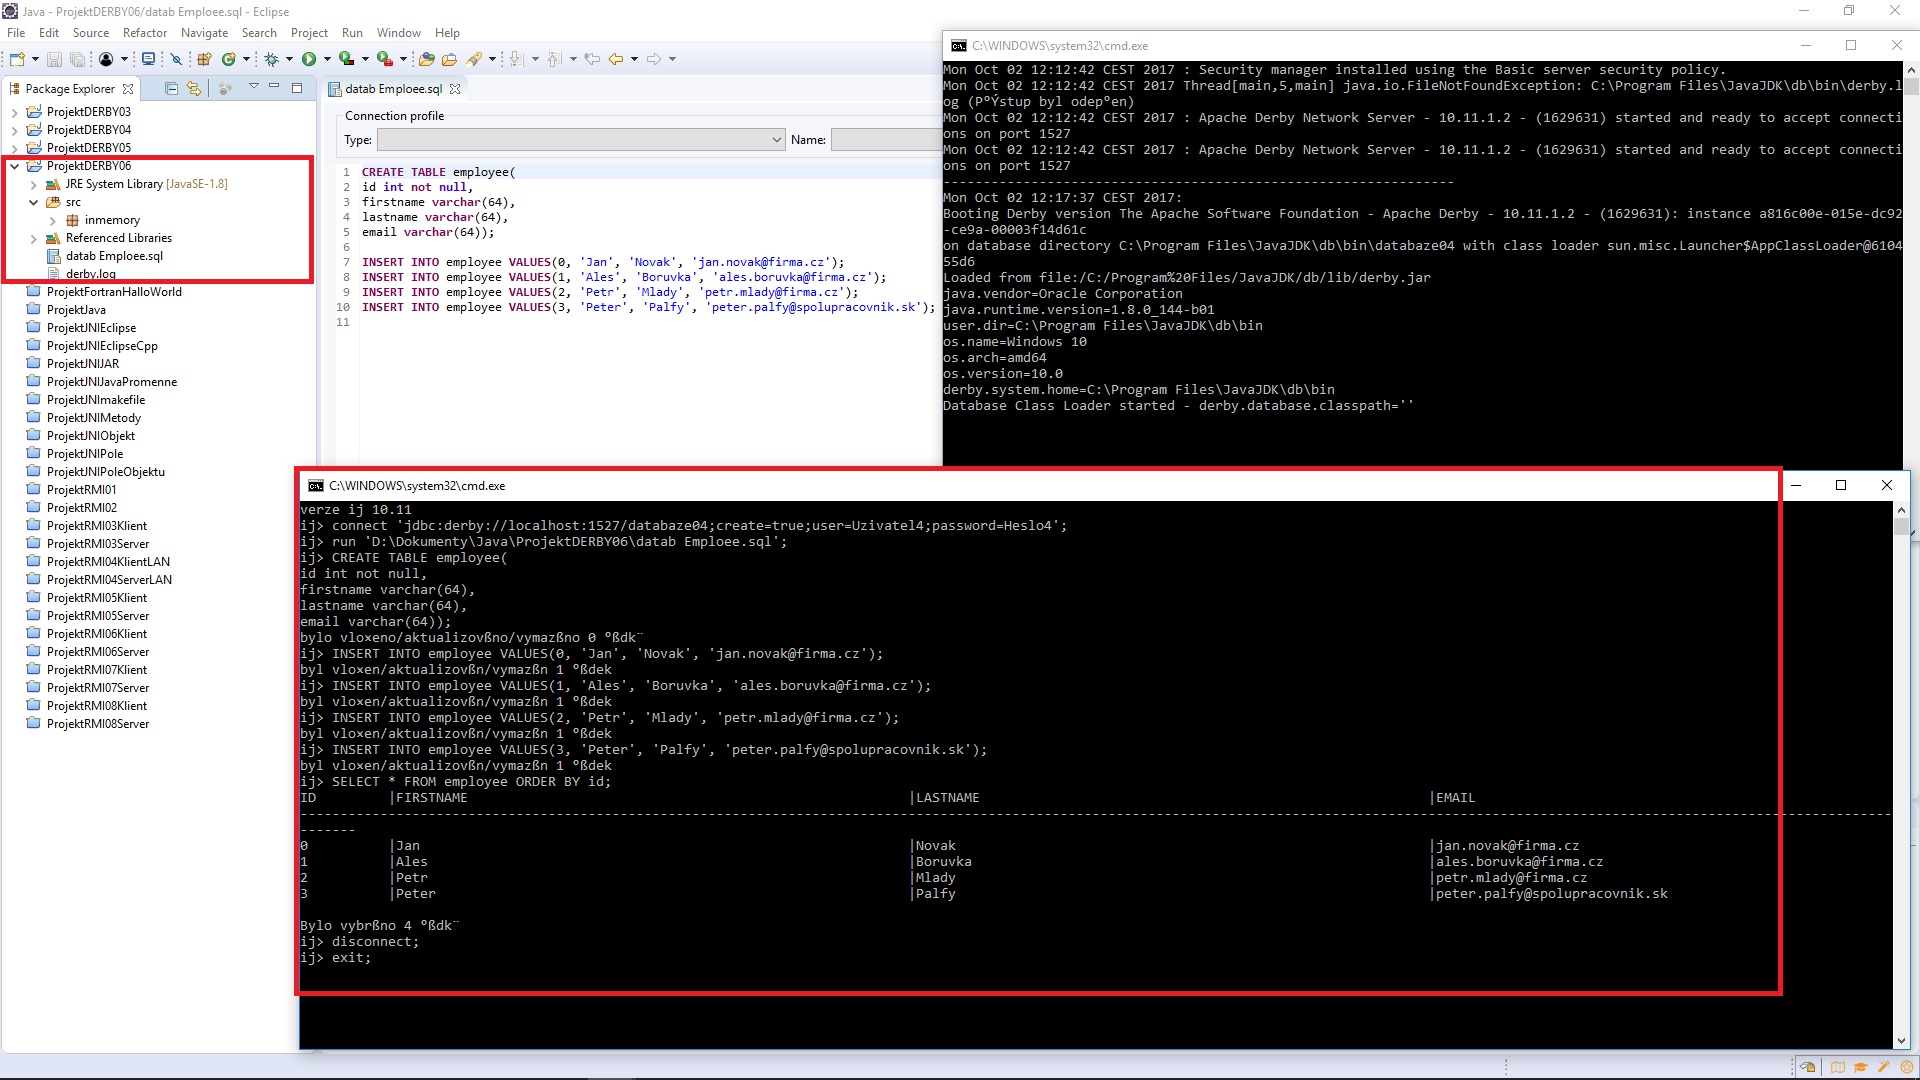This screenshot has width=1920, height=1080.
Task: Click the derby.log file in project
Action: pyautogui.click(x=90, y=273)
